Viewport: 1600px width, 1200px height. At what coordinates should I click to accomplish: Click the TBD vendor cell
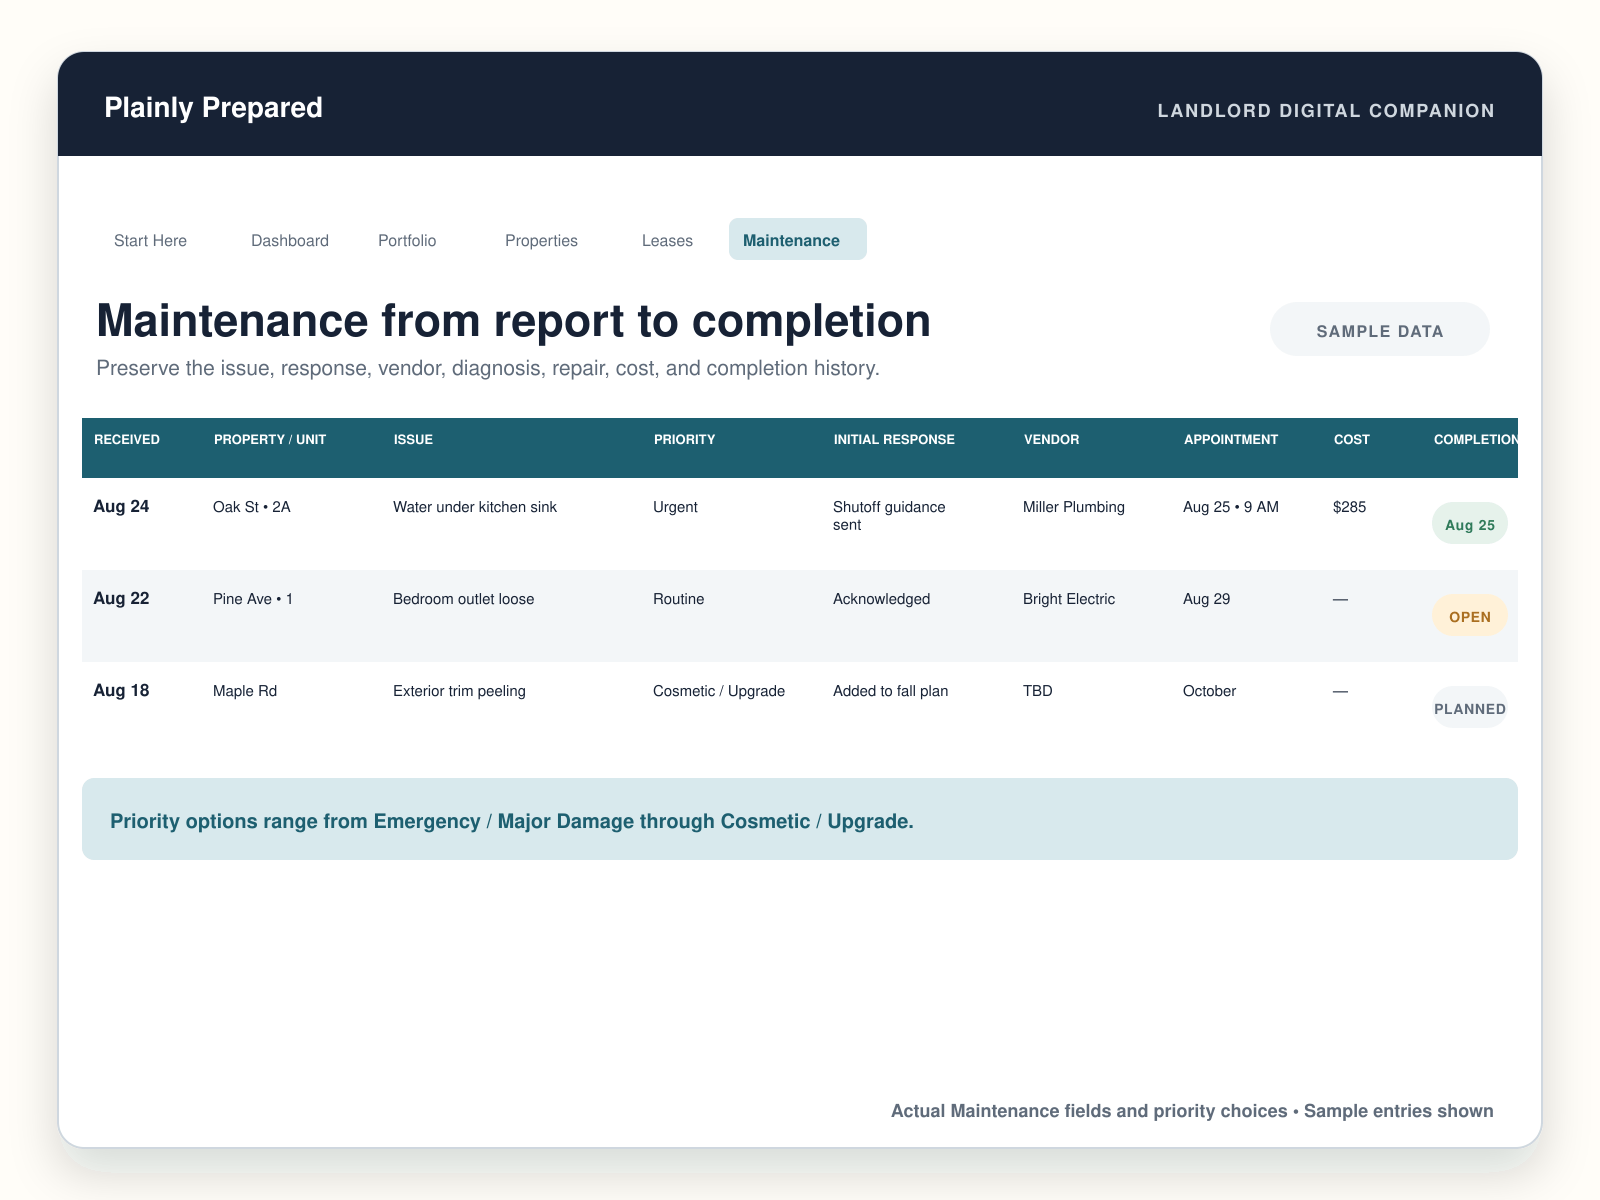pyautogui.click(x=1038, y=691)
